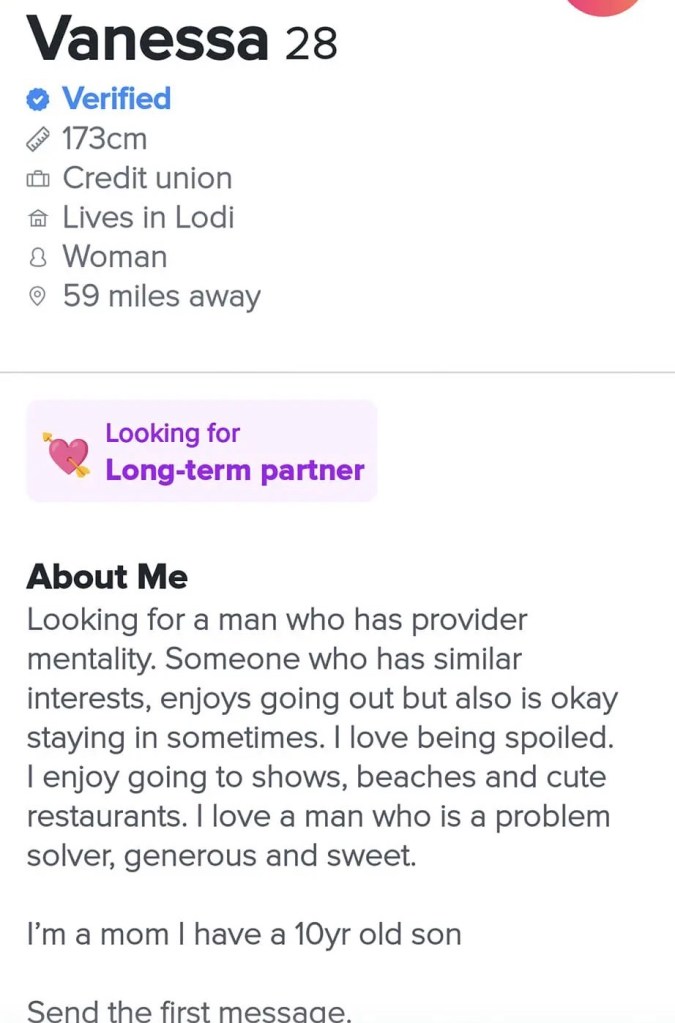Click the ruler height icon
The width and height of the screenshot is (675, 1023).
pos(38,139)
